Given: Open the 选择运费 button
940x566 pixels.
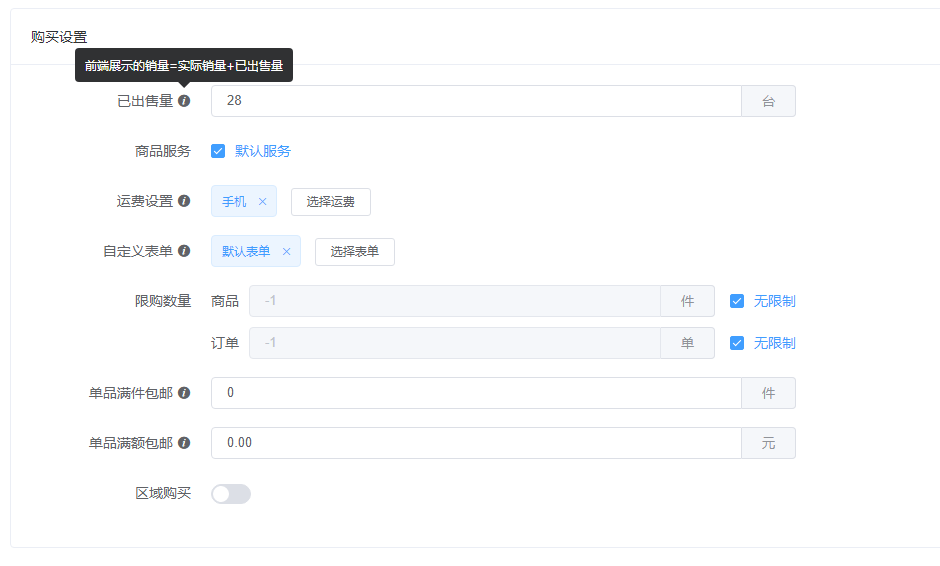Looking at the screenshot, I should pyautogui.click(x=331, y=201).
